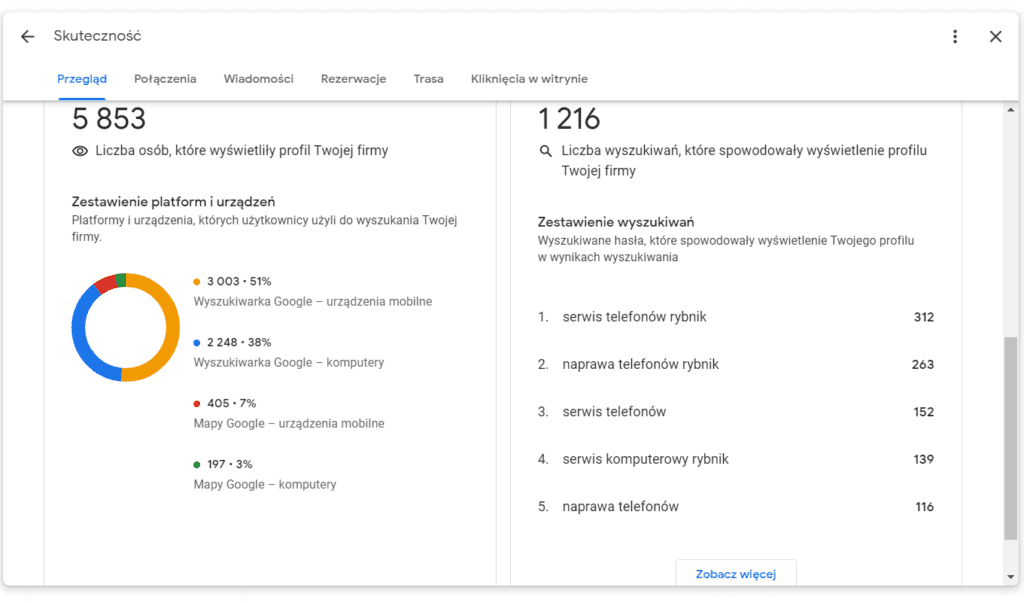Click the red legend dot for 405

click(x=197, y=404)
